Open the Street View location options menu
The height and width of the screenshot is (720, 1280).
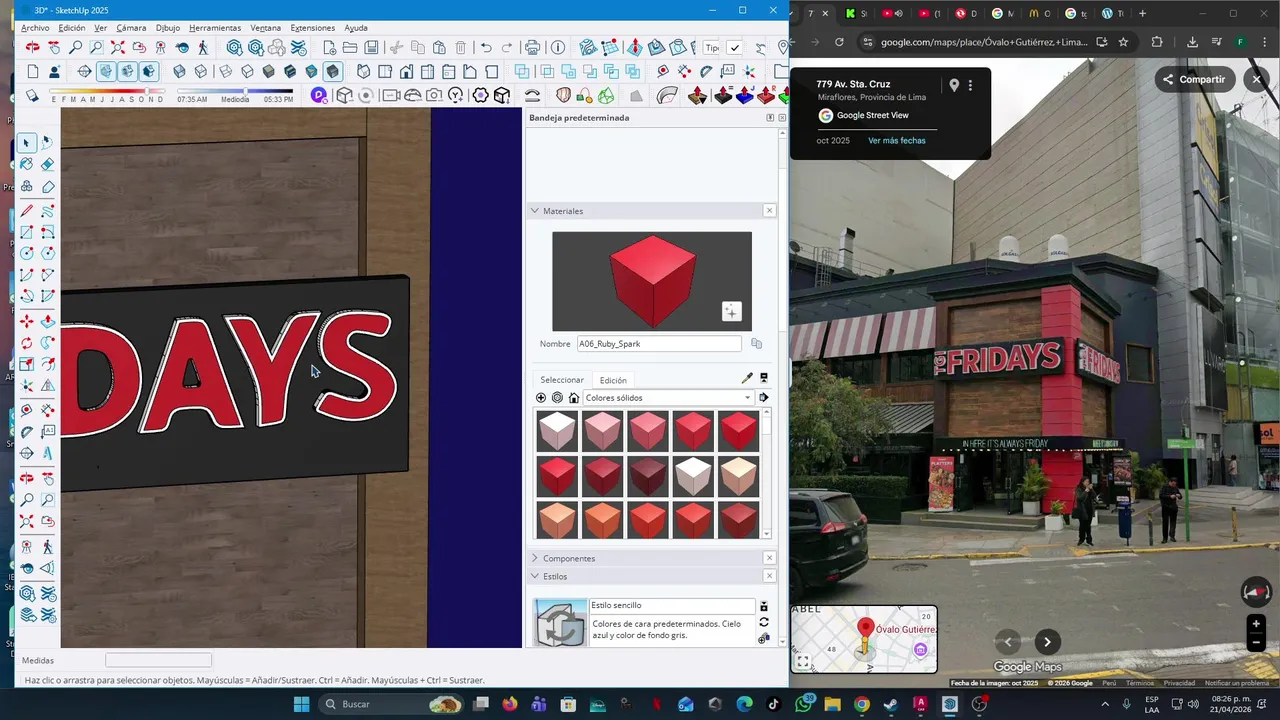[x=970, y=85]
